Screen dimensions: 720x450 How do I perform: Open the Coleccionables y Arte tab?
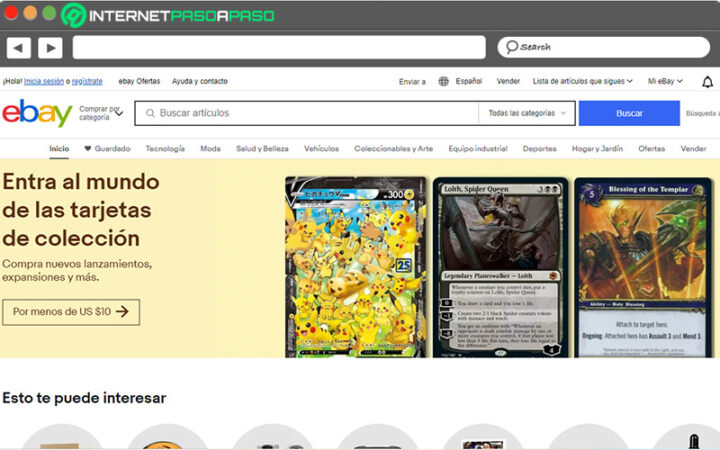393,149
